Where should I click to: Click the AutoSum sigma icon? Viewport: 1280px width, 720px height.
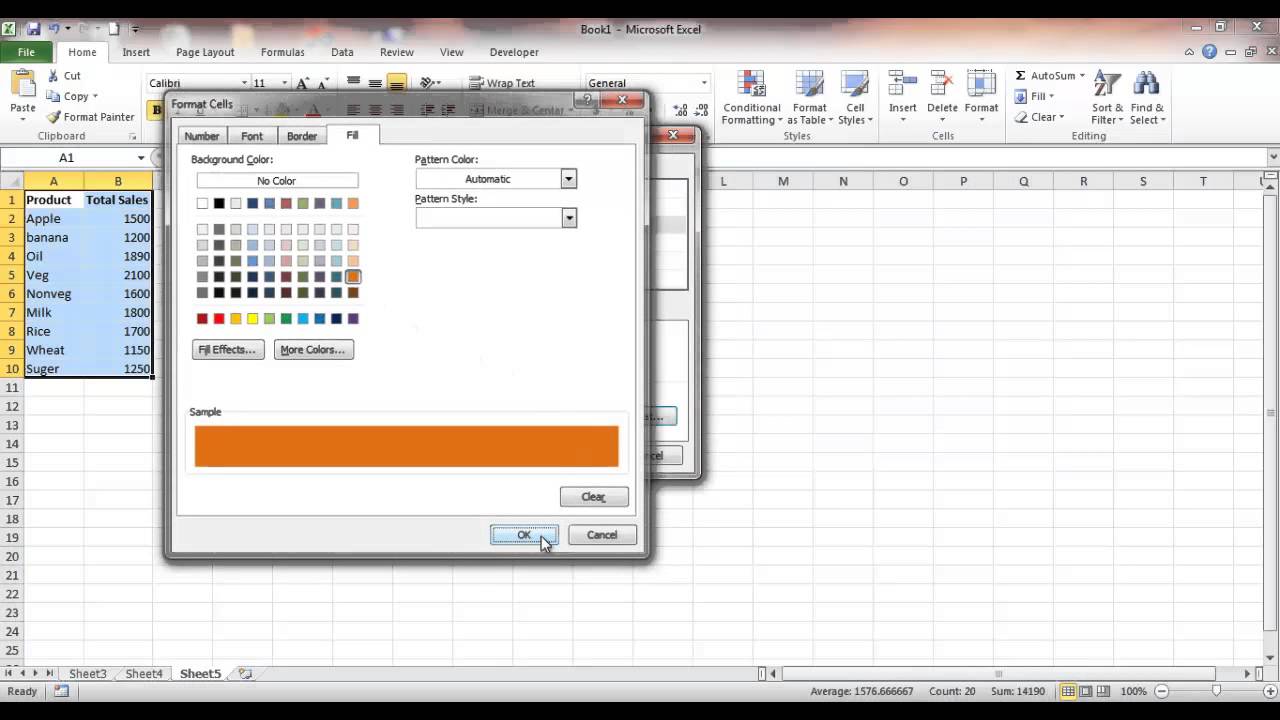tap(1020, 76)
